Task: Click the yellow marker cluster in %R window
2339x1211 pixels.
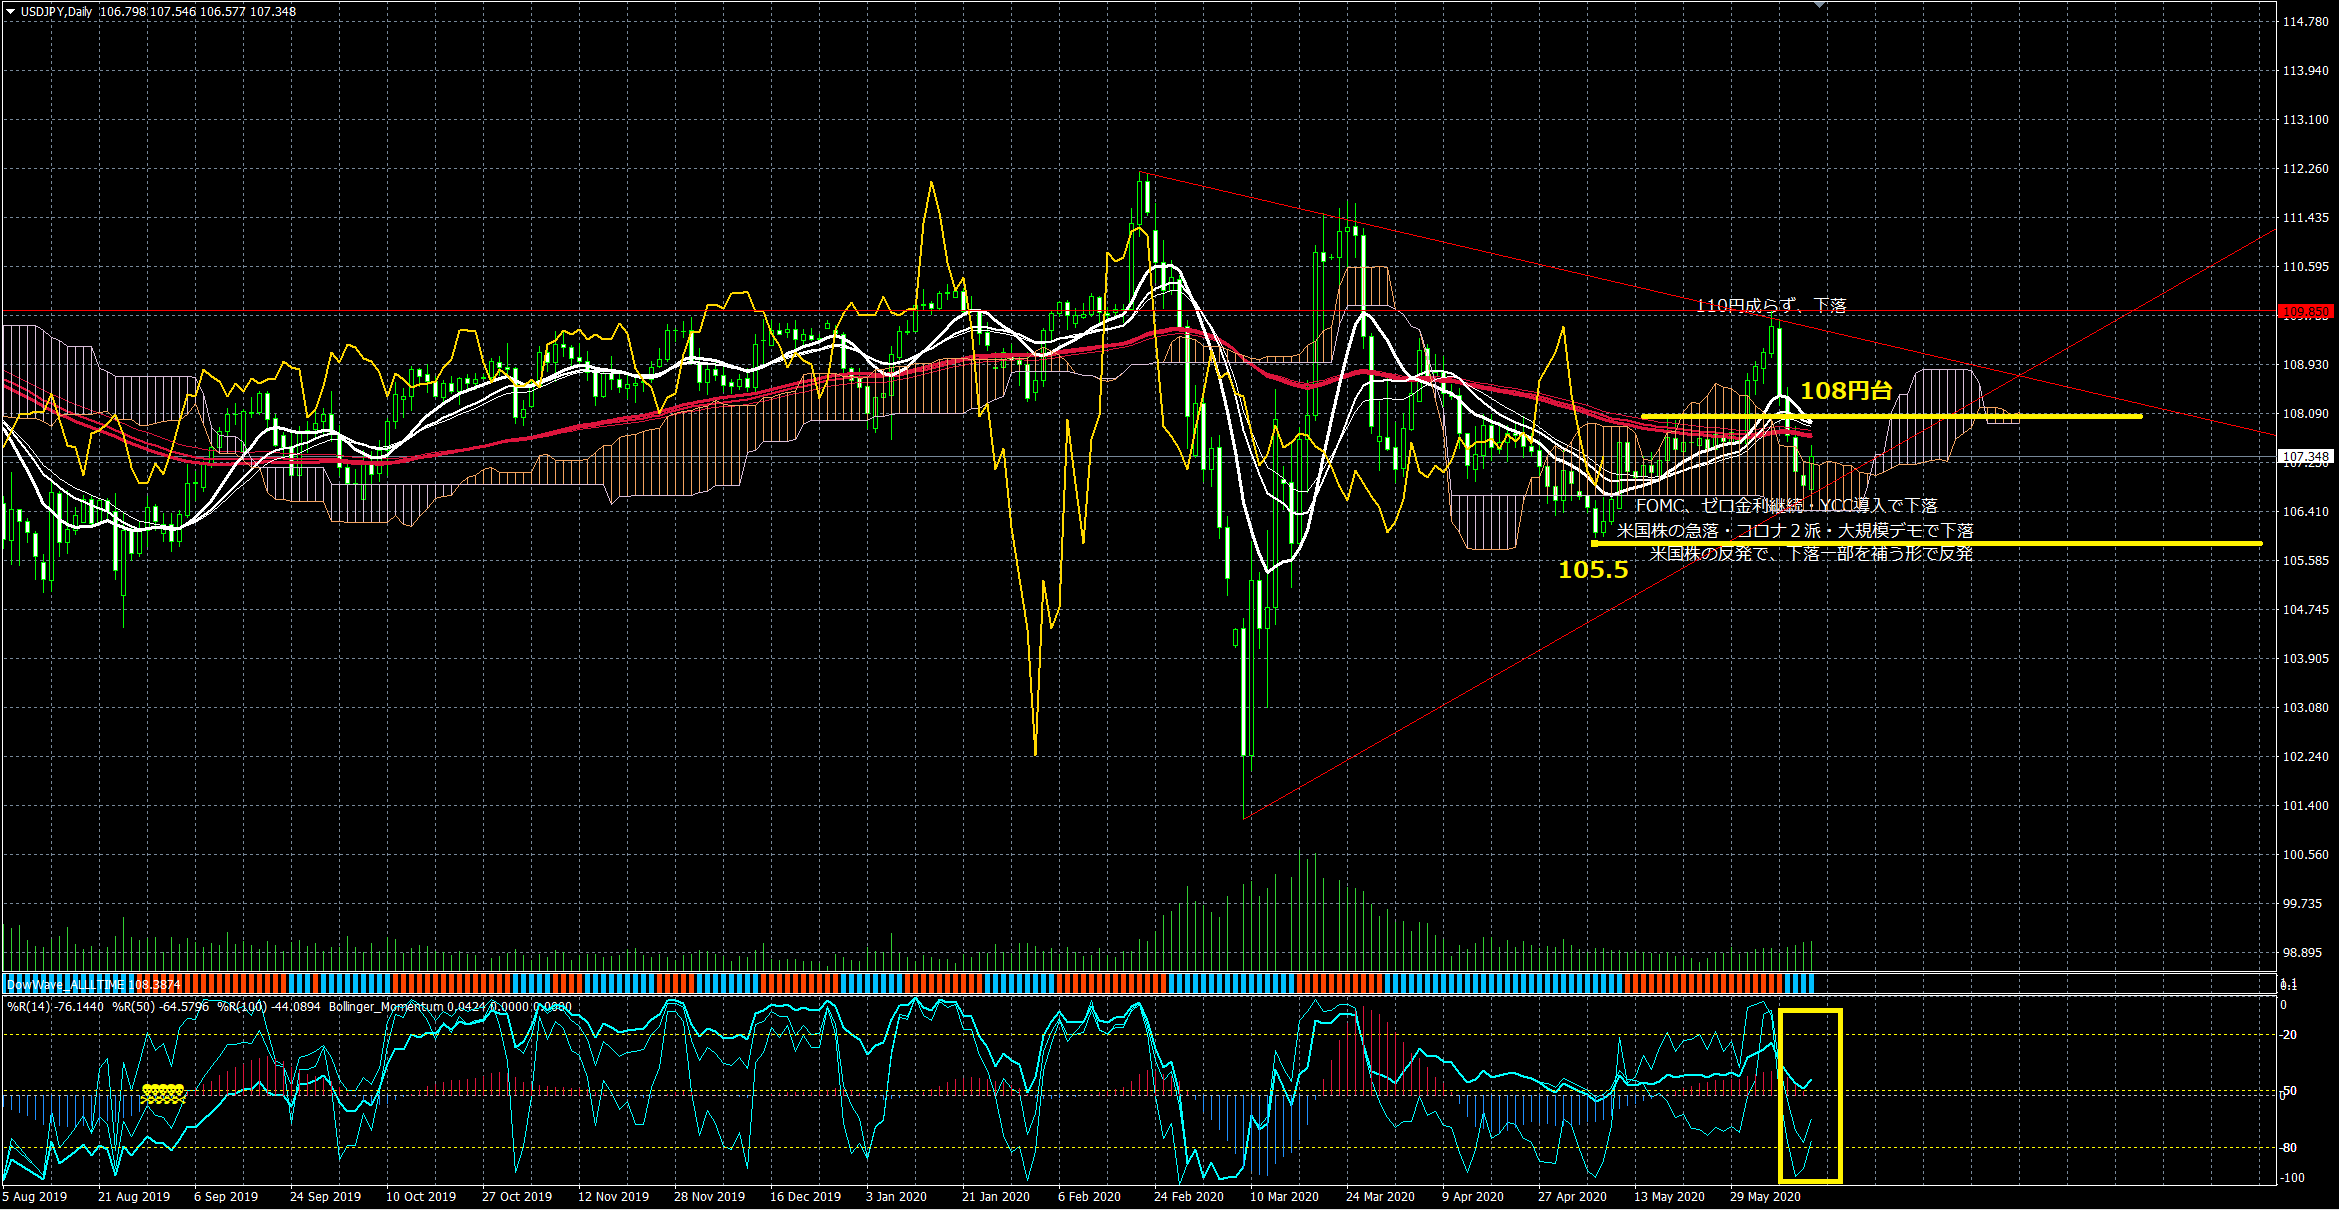Action: click(x=163, y=1094)
